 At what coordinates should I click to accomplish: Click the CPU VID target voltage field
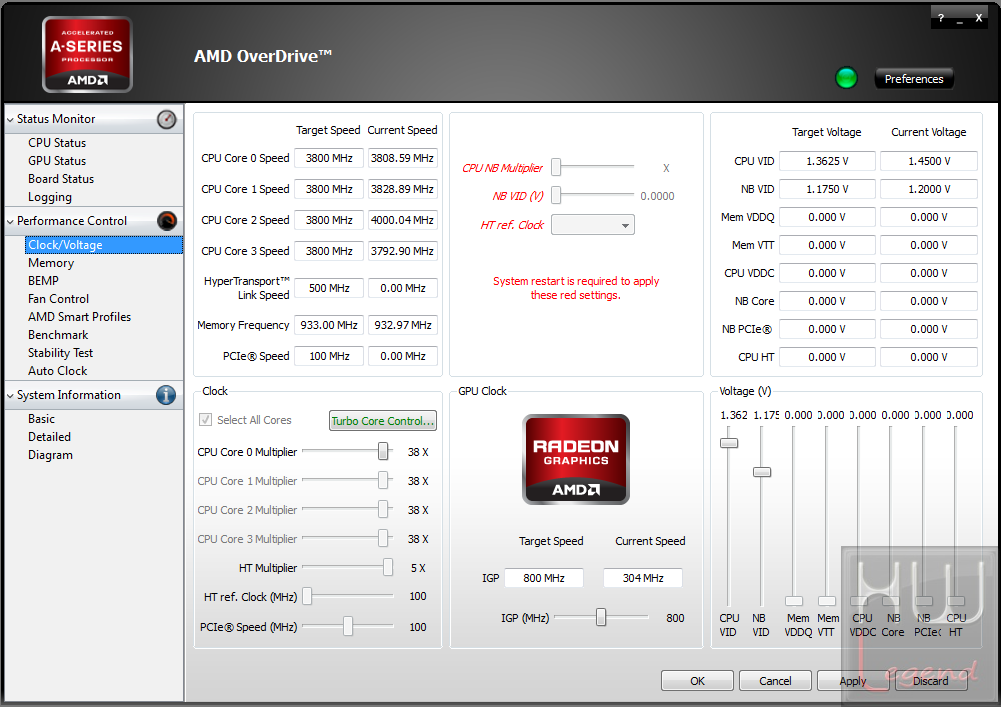coord(827,161)
